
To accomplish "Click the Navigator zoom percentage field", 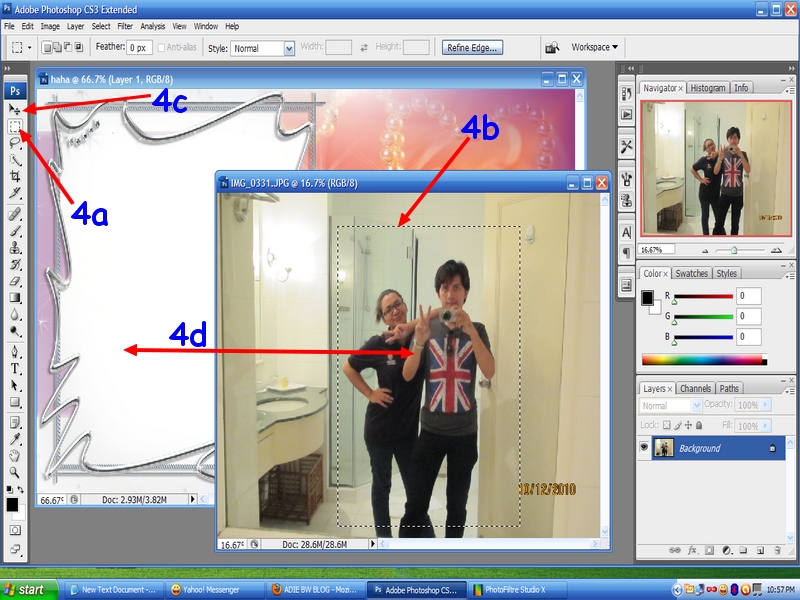I will click(x=657, y=249).
